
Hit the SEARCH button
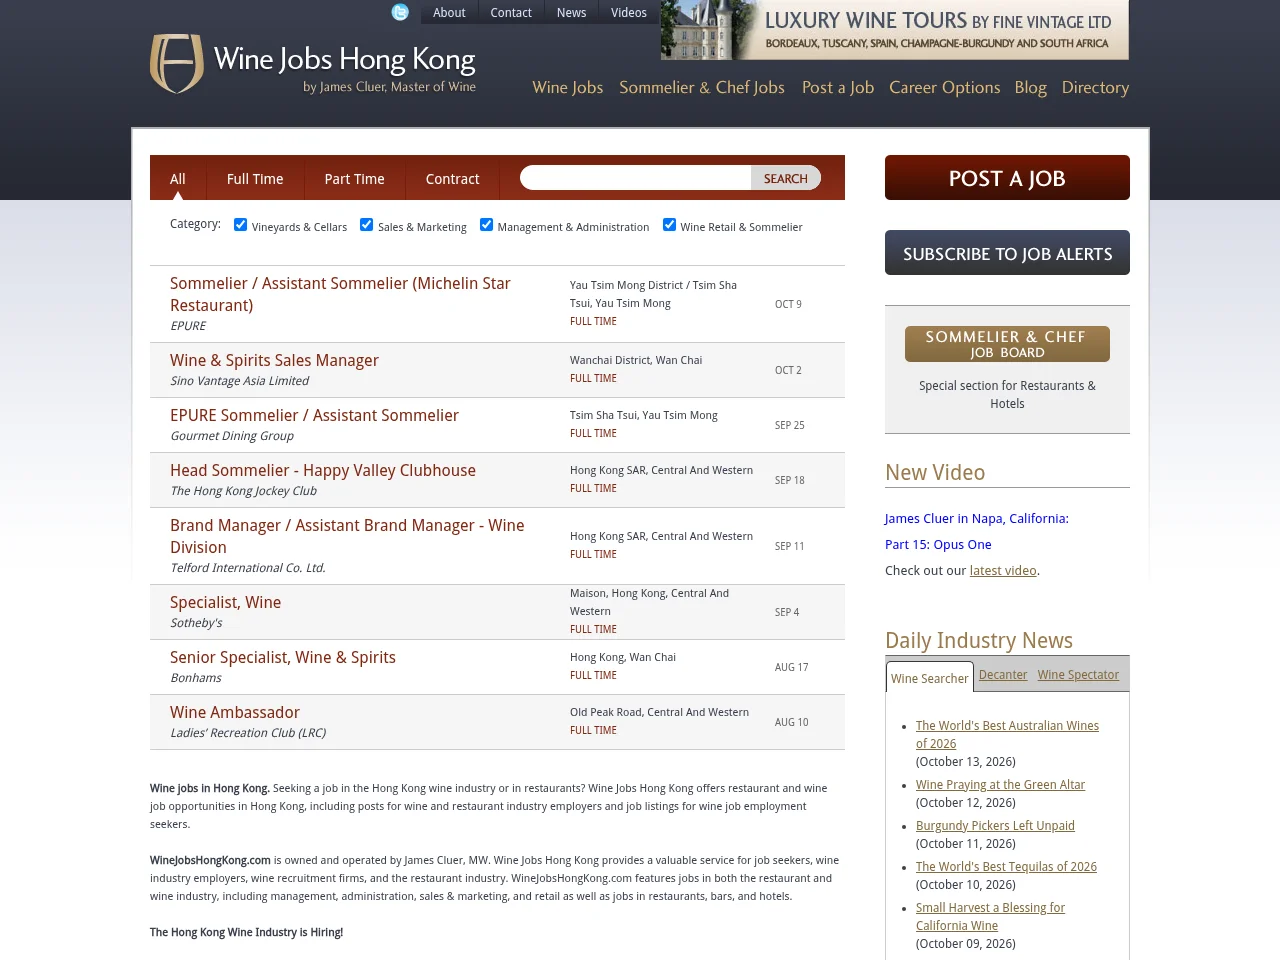pos(786,178)
